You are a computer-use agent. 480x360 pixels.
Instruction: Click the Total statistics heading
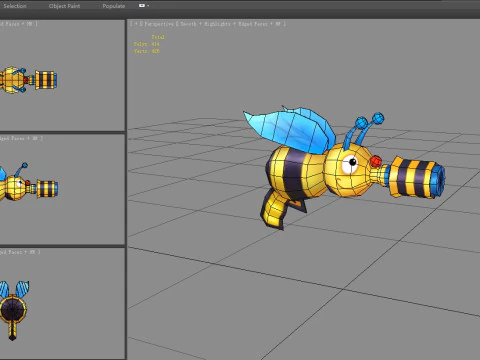(x=158, y=37)
